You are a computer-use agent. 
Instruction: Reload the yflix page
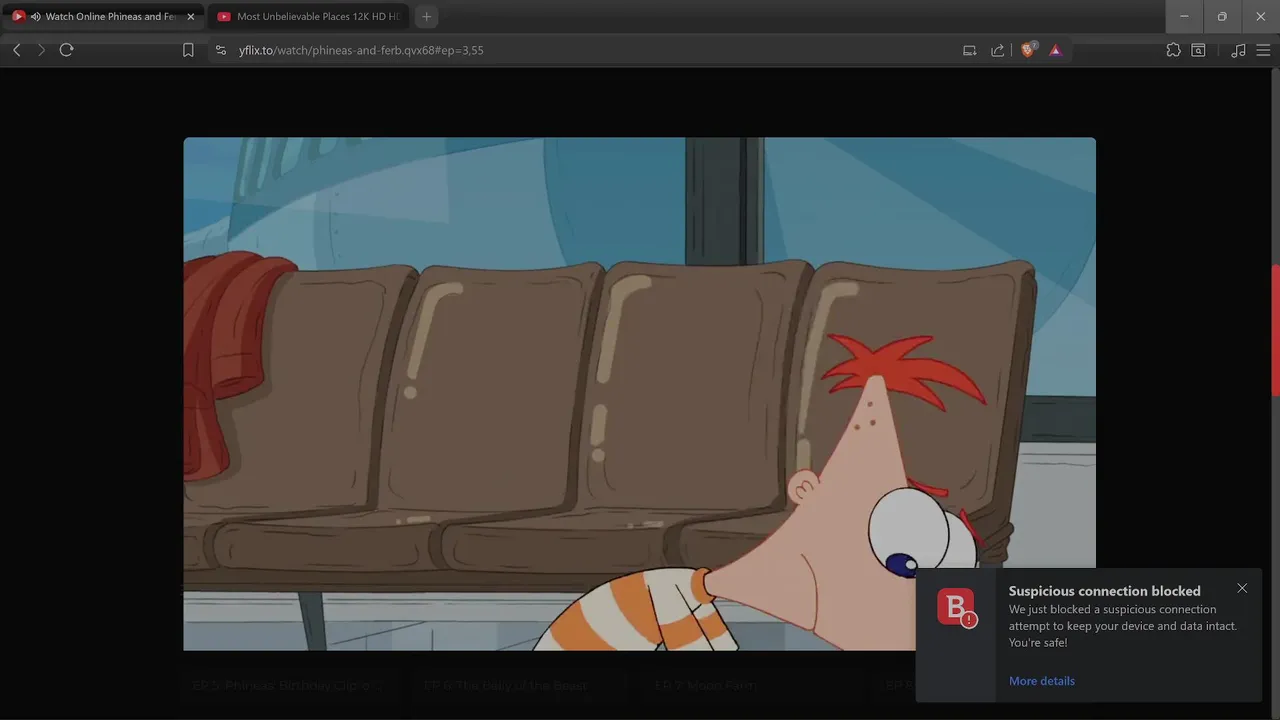click(67, 50)
